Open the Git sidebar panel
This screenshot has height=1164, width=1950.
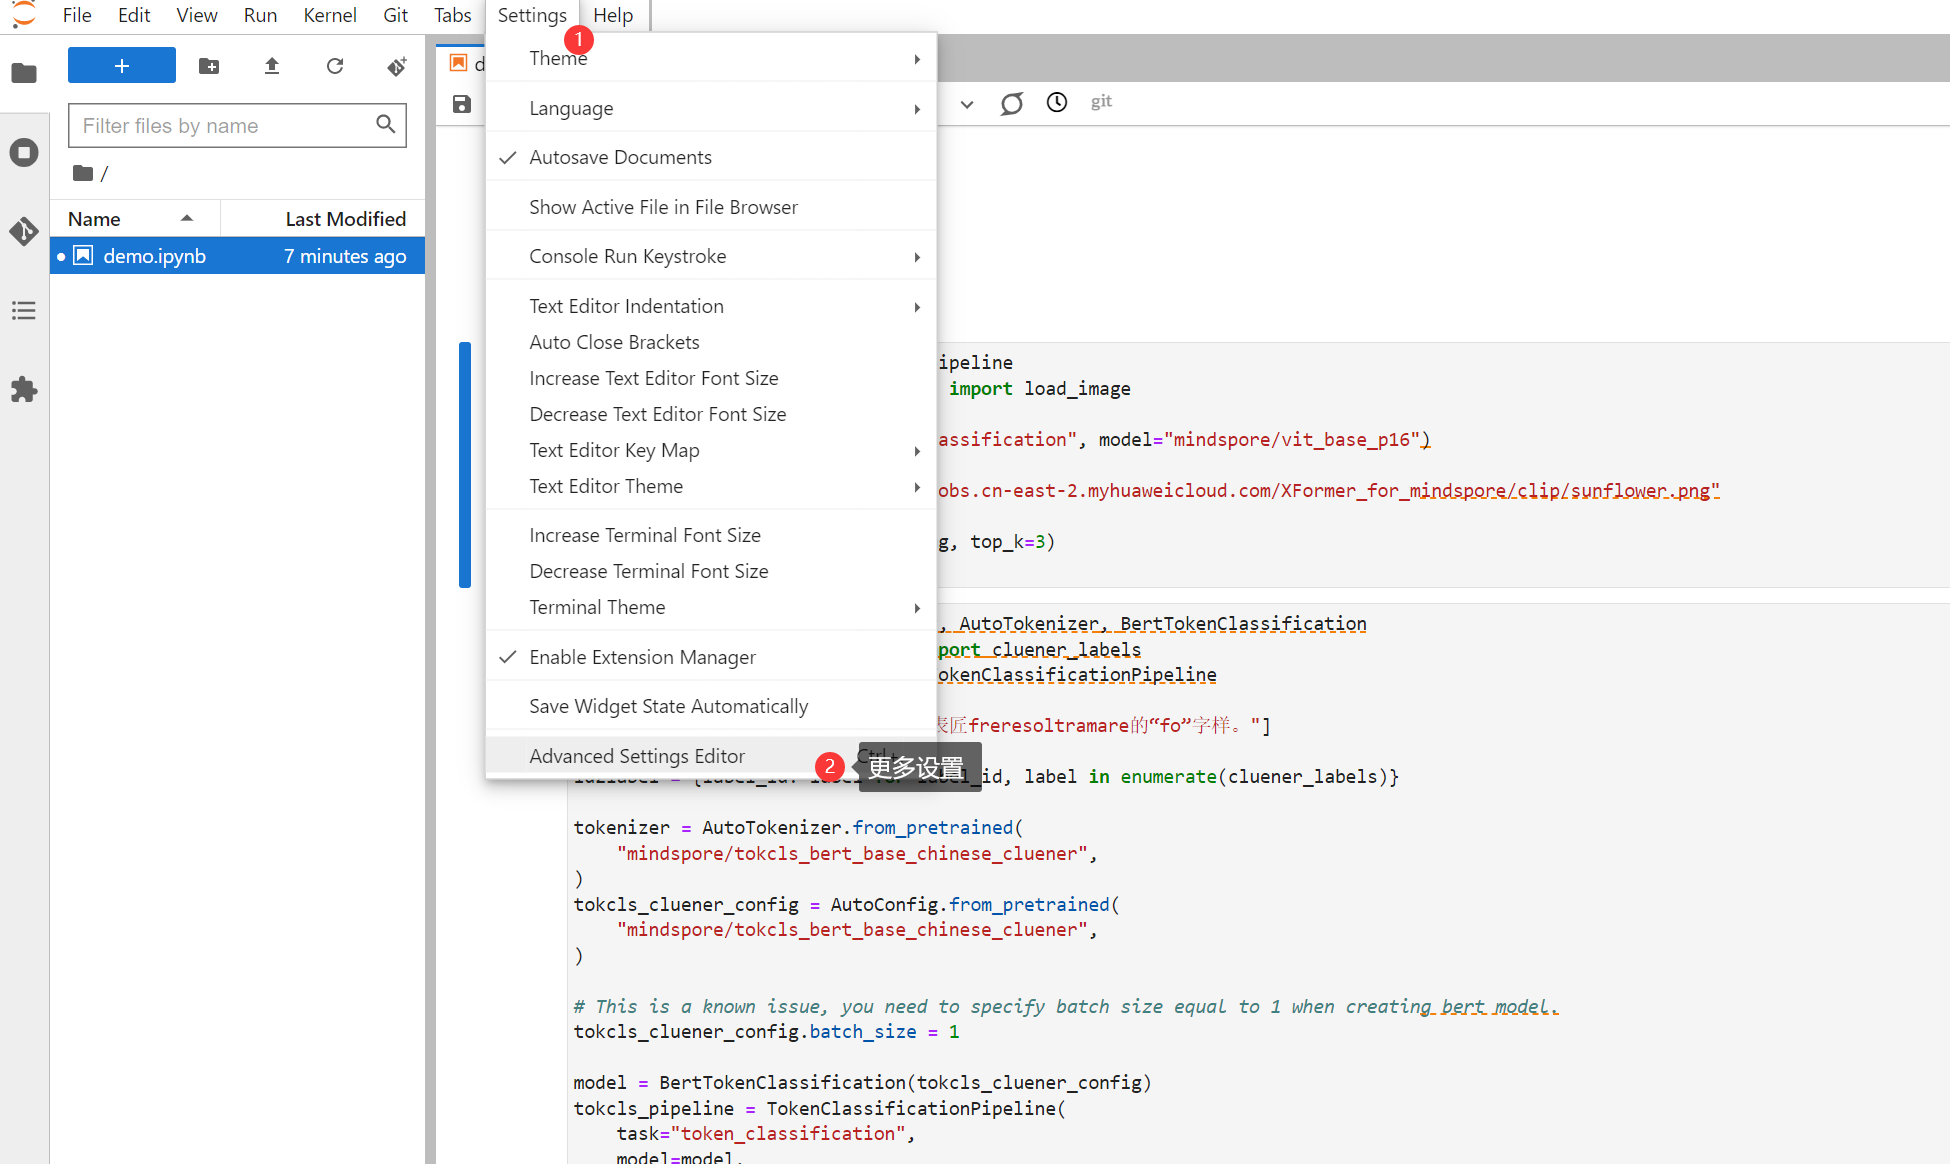(24, 231)
